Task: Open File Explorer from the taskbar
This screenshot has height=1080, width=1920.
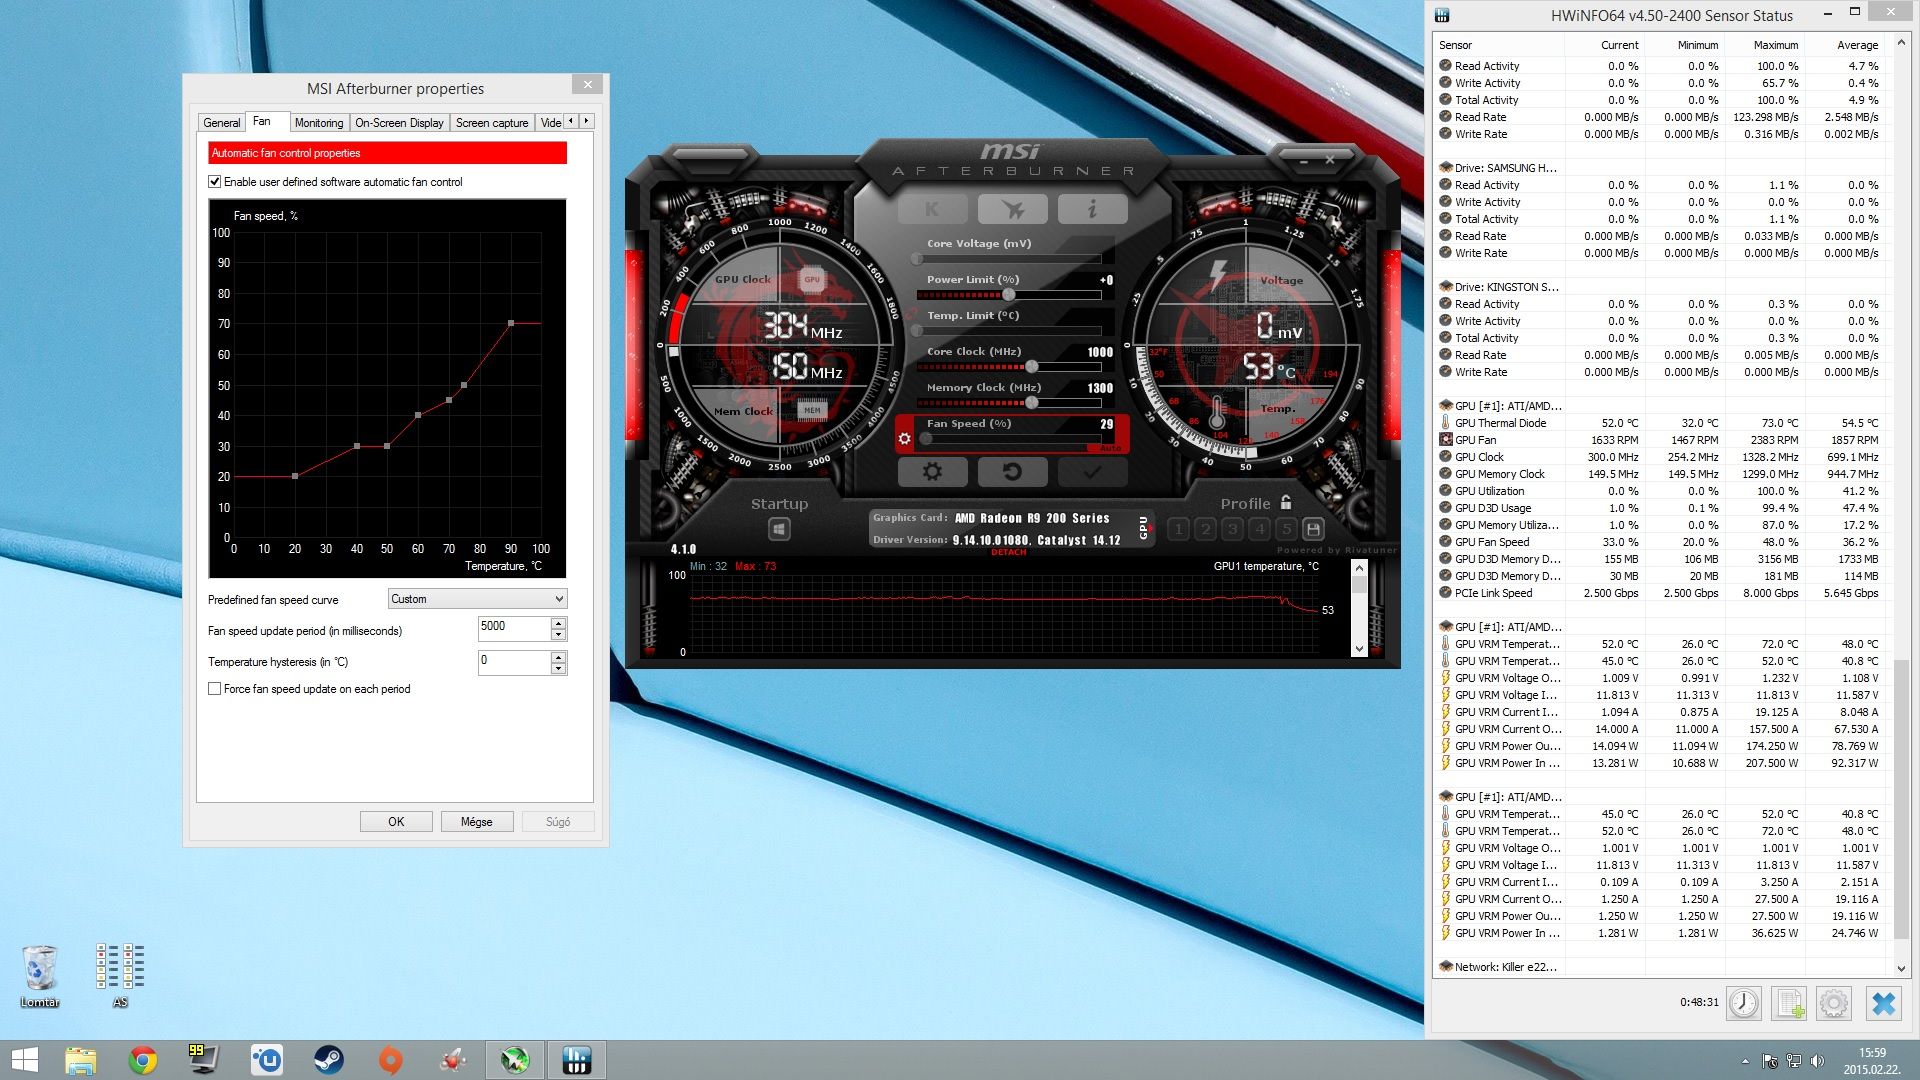Action: [81, 1060]
